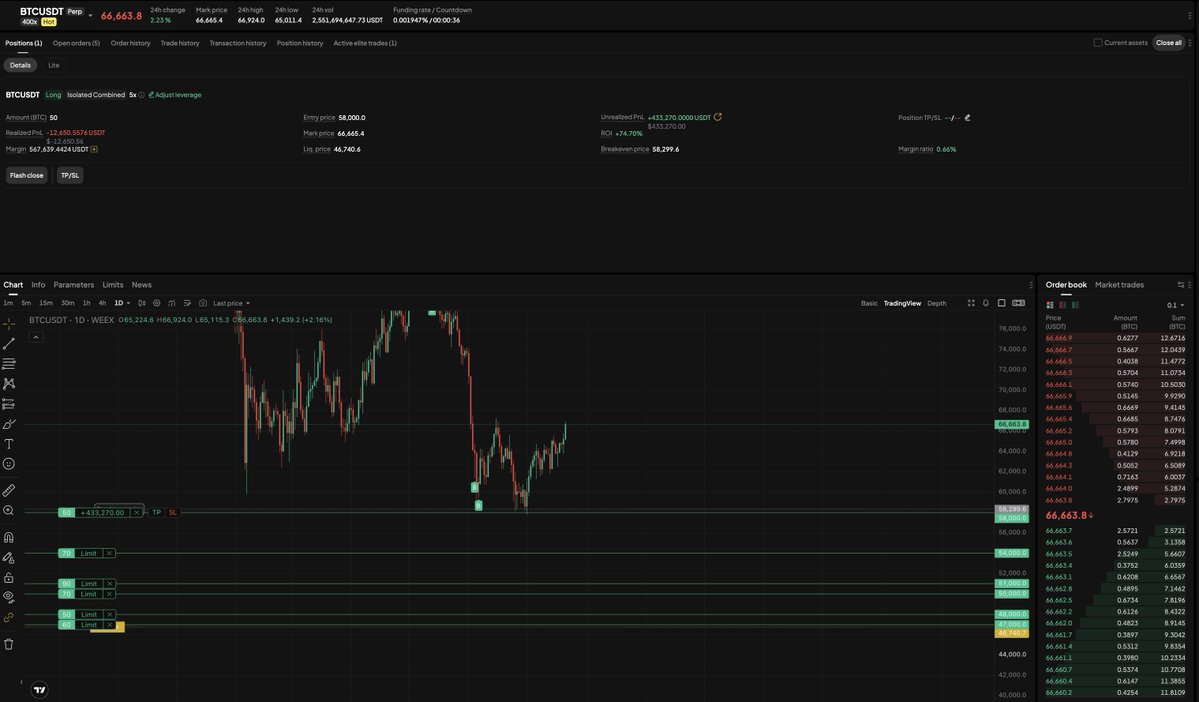
Task: Switch chart mode to Basic
Action: click(x=869, y=304)
